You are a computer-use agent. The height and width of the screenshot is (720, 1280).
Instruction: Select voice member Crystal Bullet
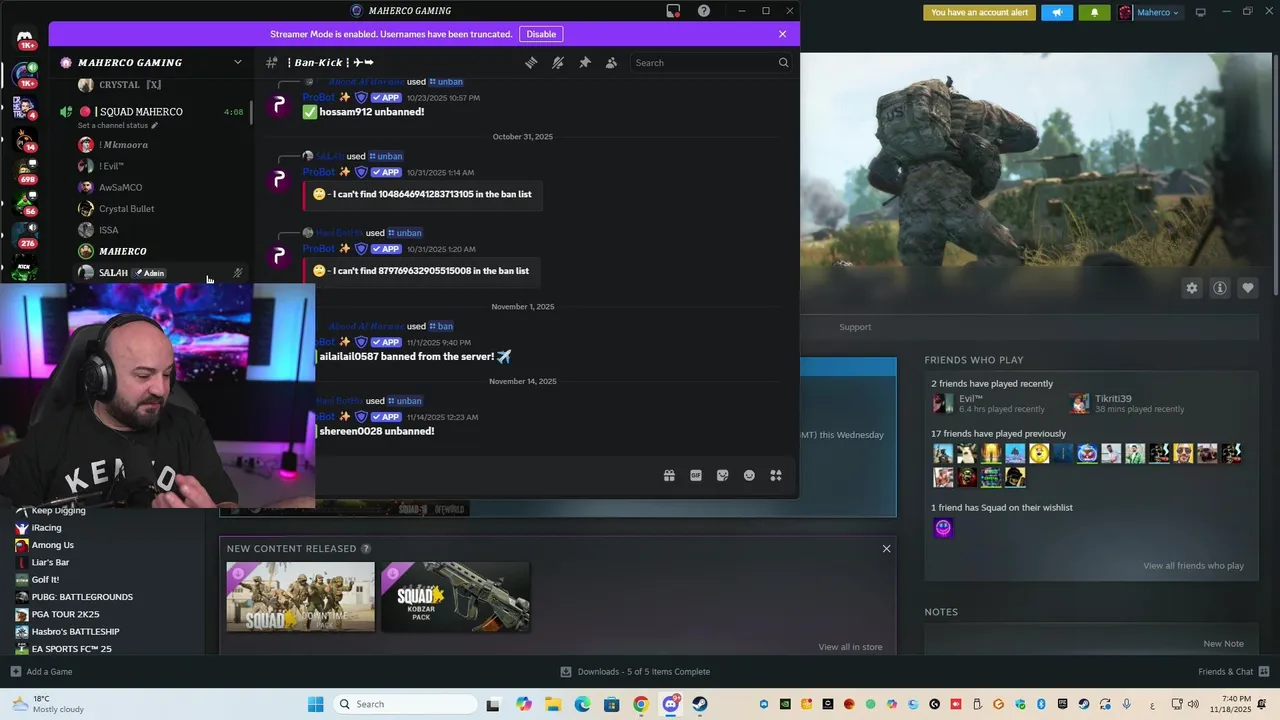pos(126,209)
